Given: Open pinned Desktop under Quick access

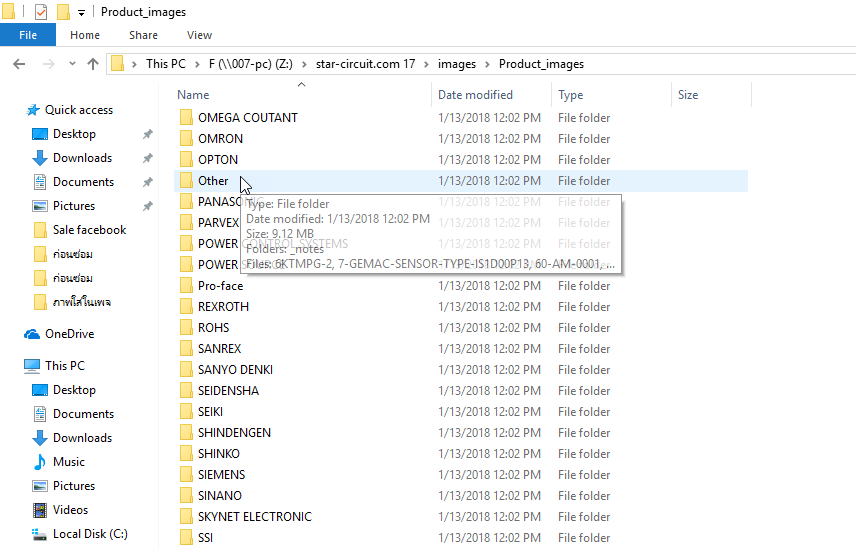Looking at the screenshot, I should [64, 134].
